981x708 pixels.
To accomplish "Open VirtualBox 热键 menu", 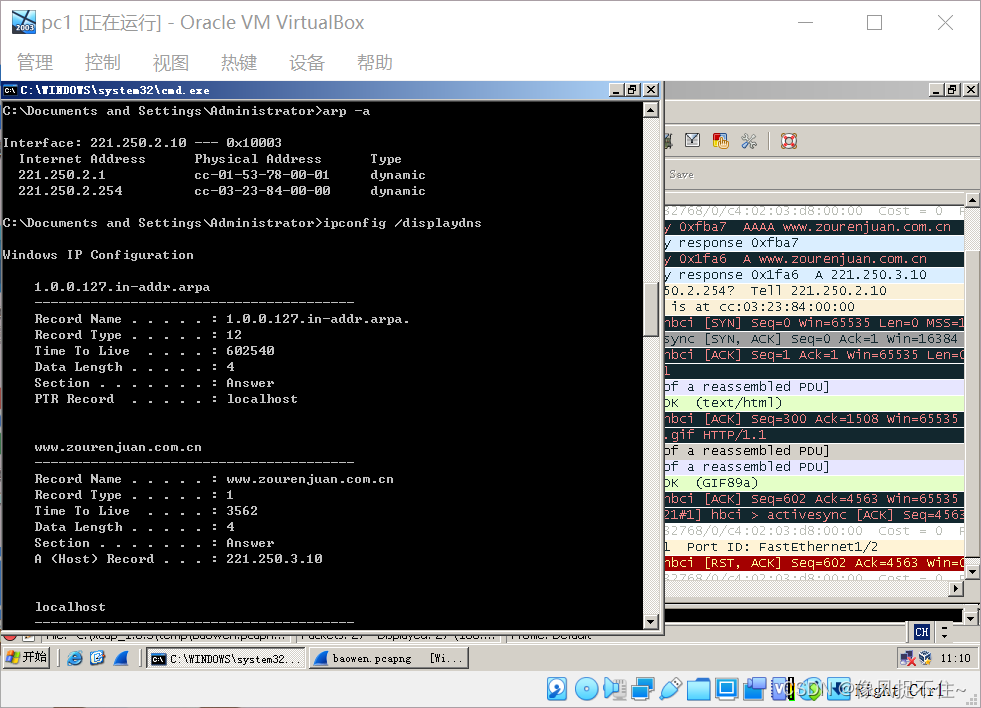I will (x=239, y=63).
